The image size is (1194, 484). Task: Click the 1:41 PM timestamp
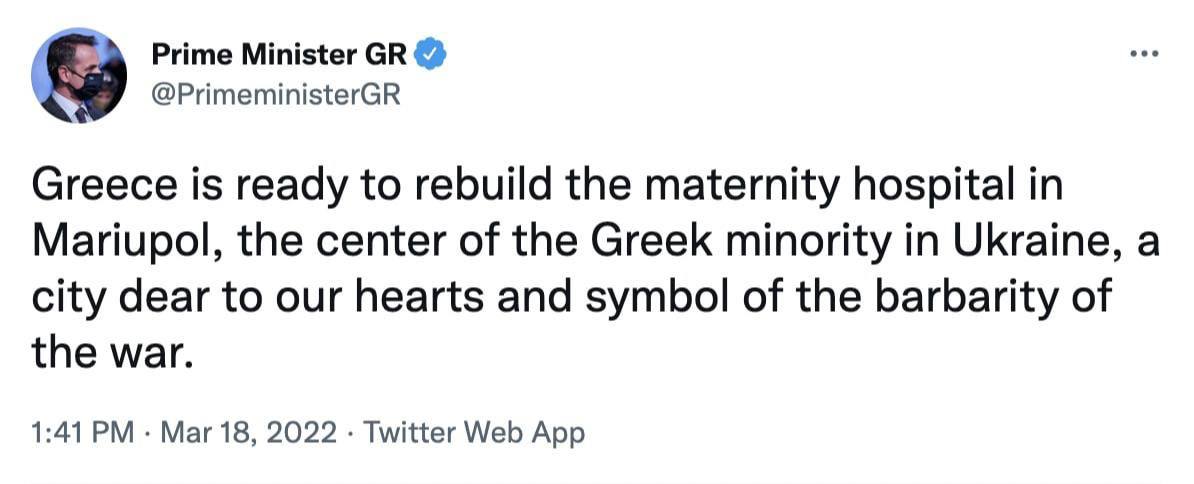point(82,433)
